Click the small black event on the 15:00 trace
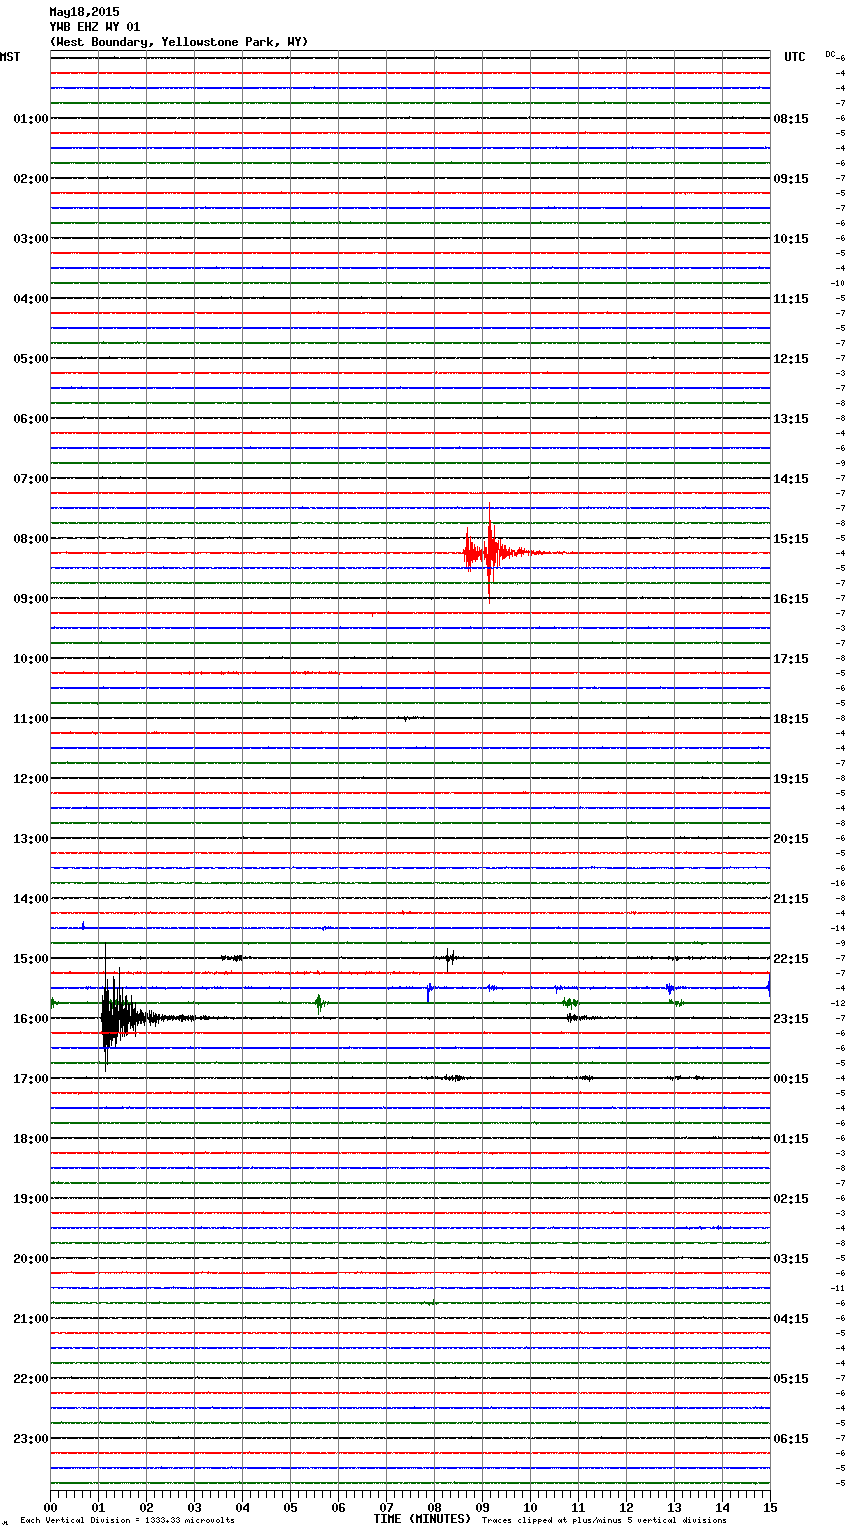This screenshot has height=1534, width=850. pyautogui.click(x=450, y=958)
